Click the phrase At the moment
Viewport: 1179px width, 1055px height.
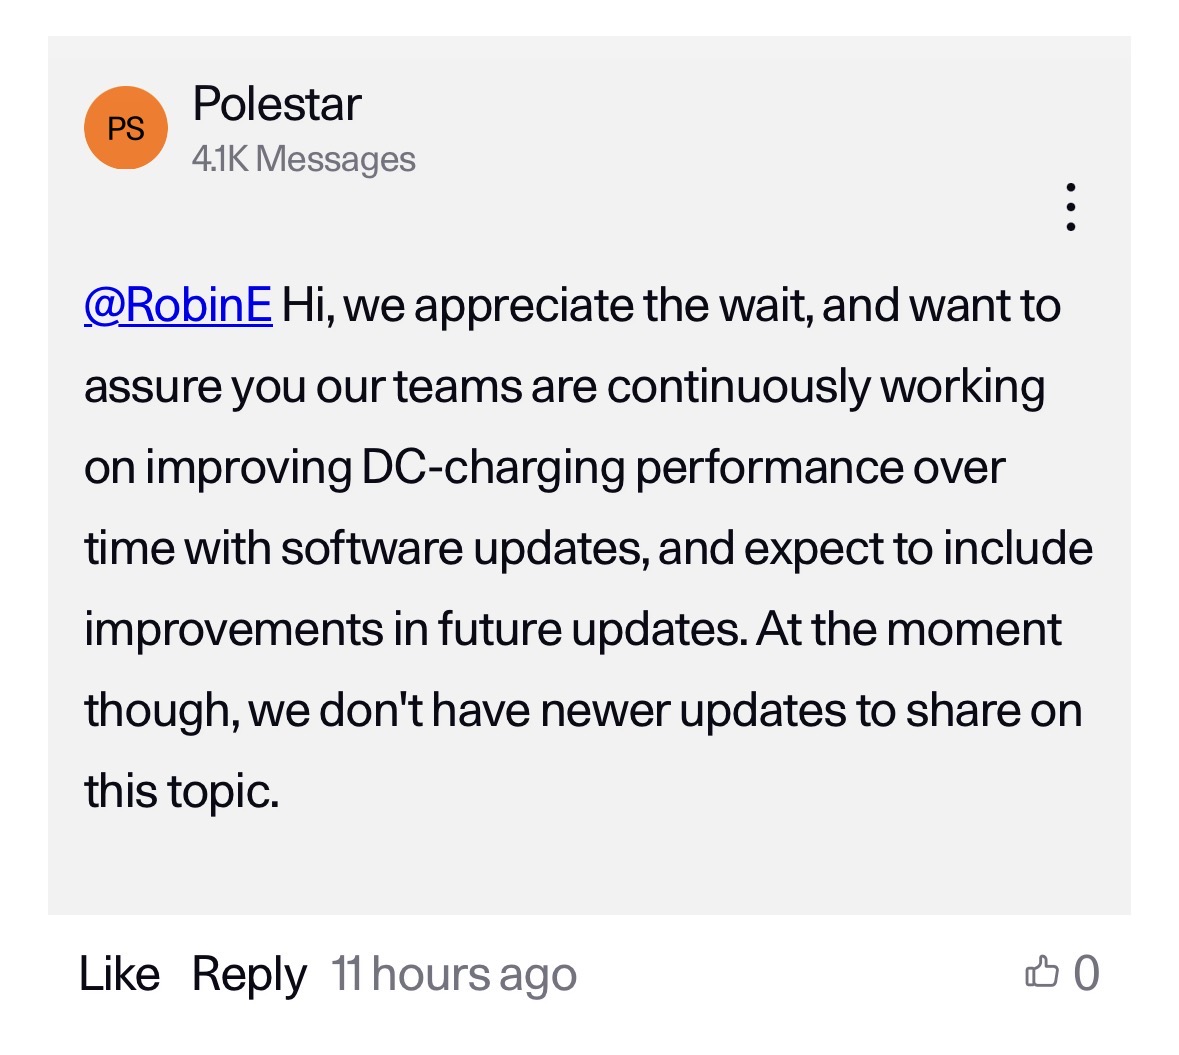[x=909, y=630]
